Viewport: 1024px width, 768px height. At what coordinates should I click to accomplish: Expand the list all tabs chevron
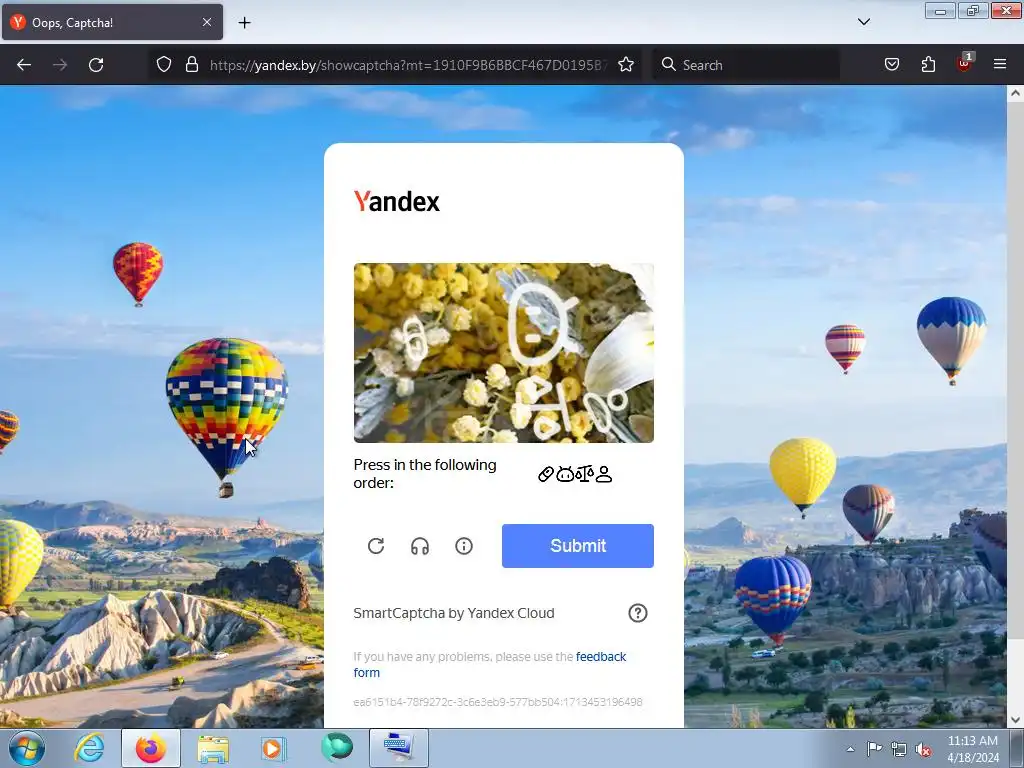pos(863,22)
